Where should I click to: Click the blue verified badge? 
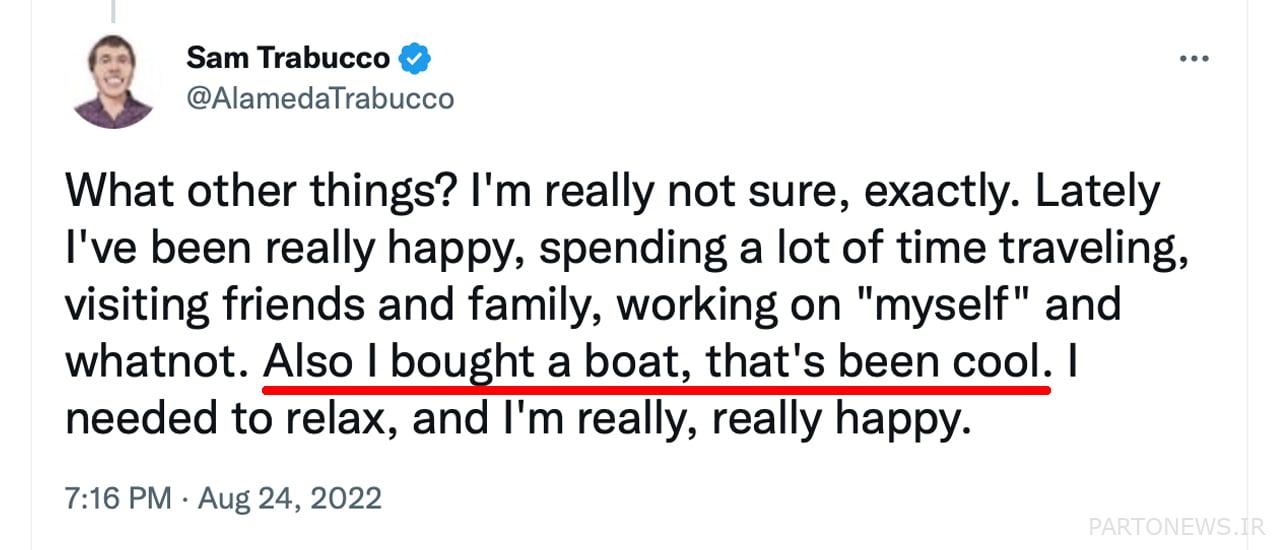415,59
